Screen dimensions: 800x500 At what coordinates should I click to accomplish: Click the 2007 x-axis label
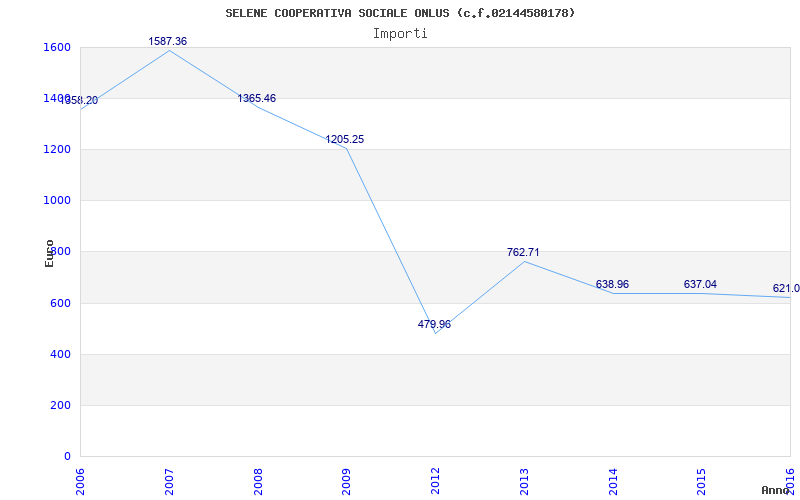[x=169, y=482]
